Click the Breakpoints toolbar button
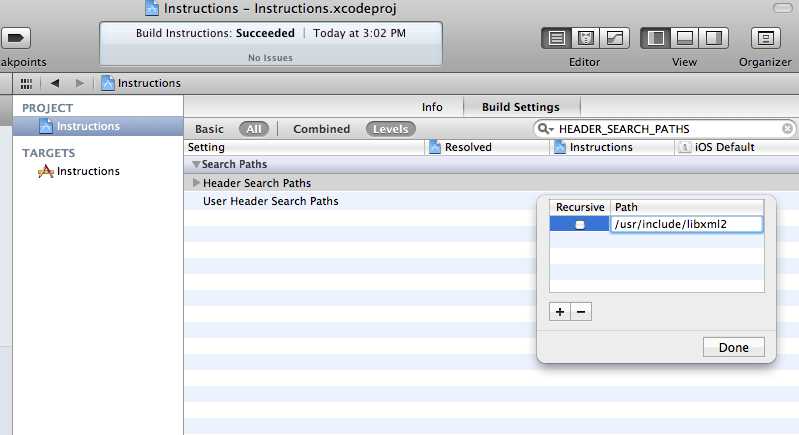Screen dimensions: 799x435 16,38
